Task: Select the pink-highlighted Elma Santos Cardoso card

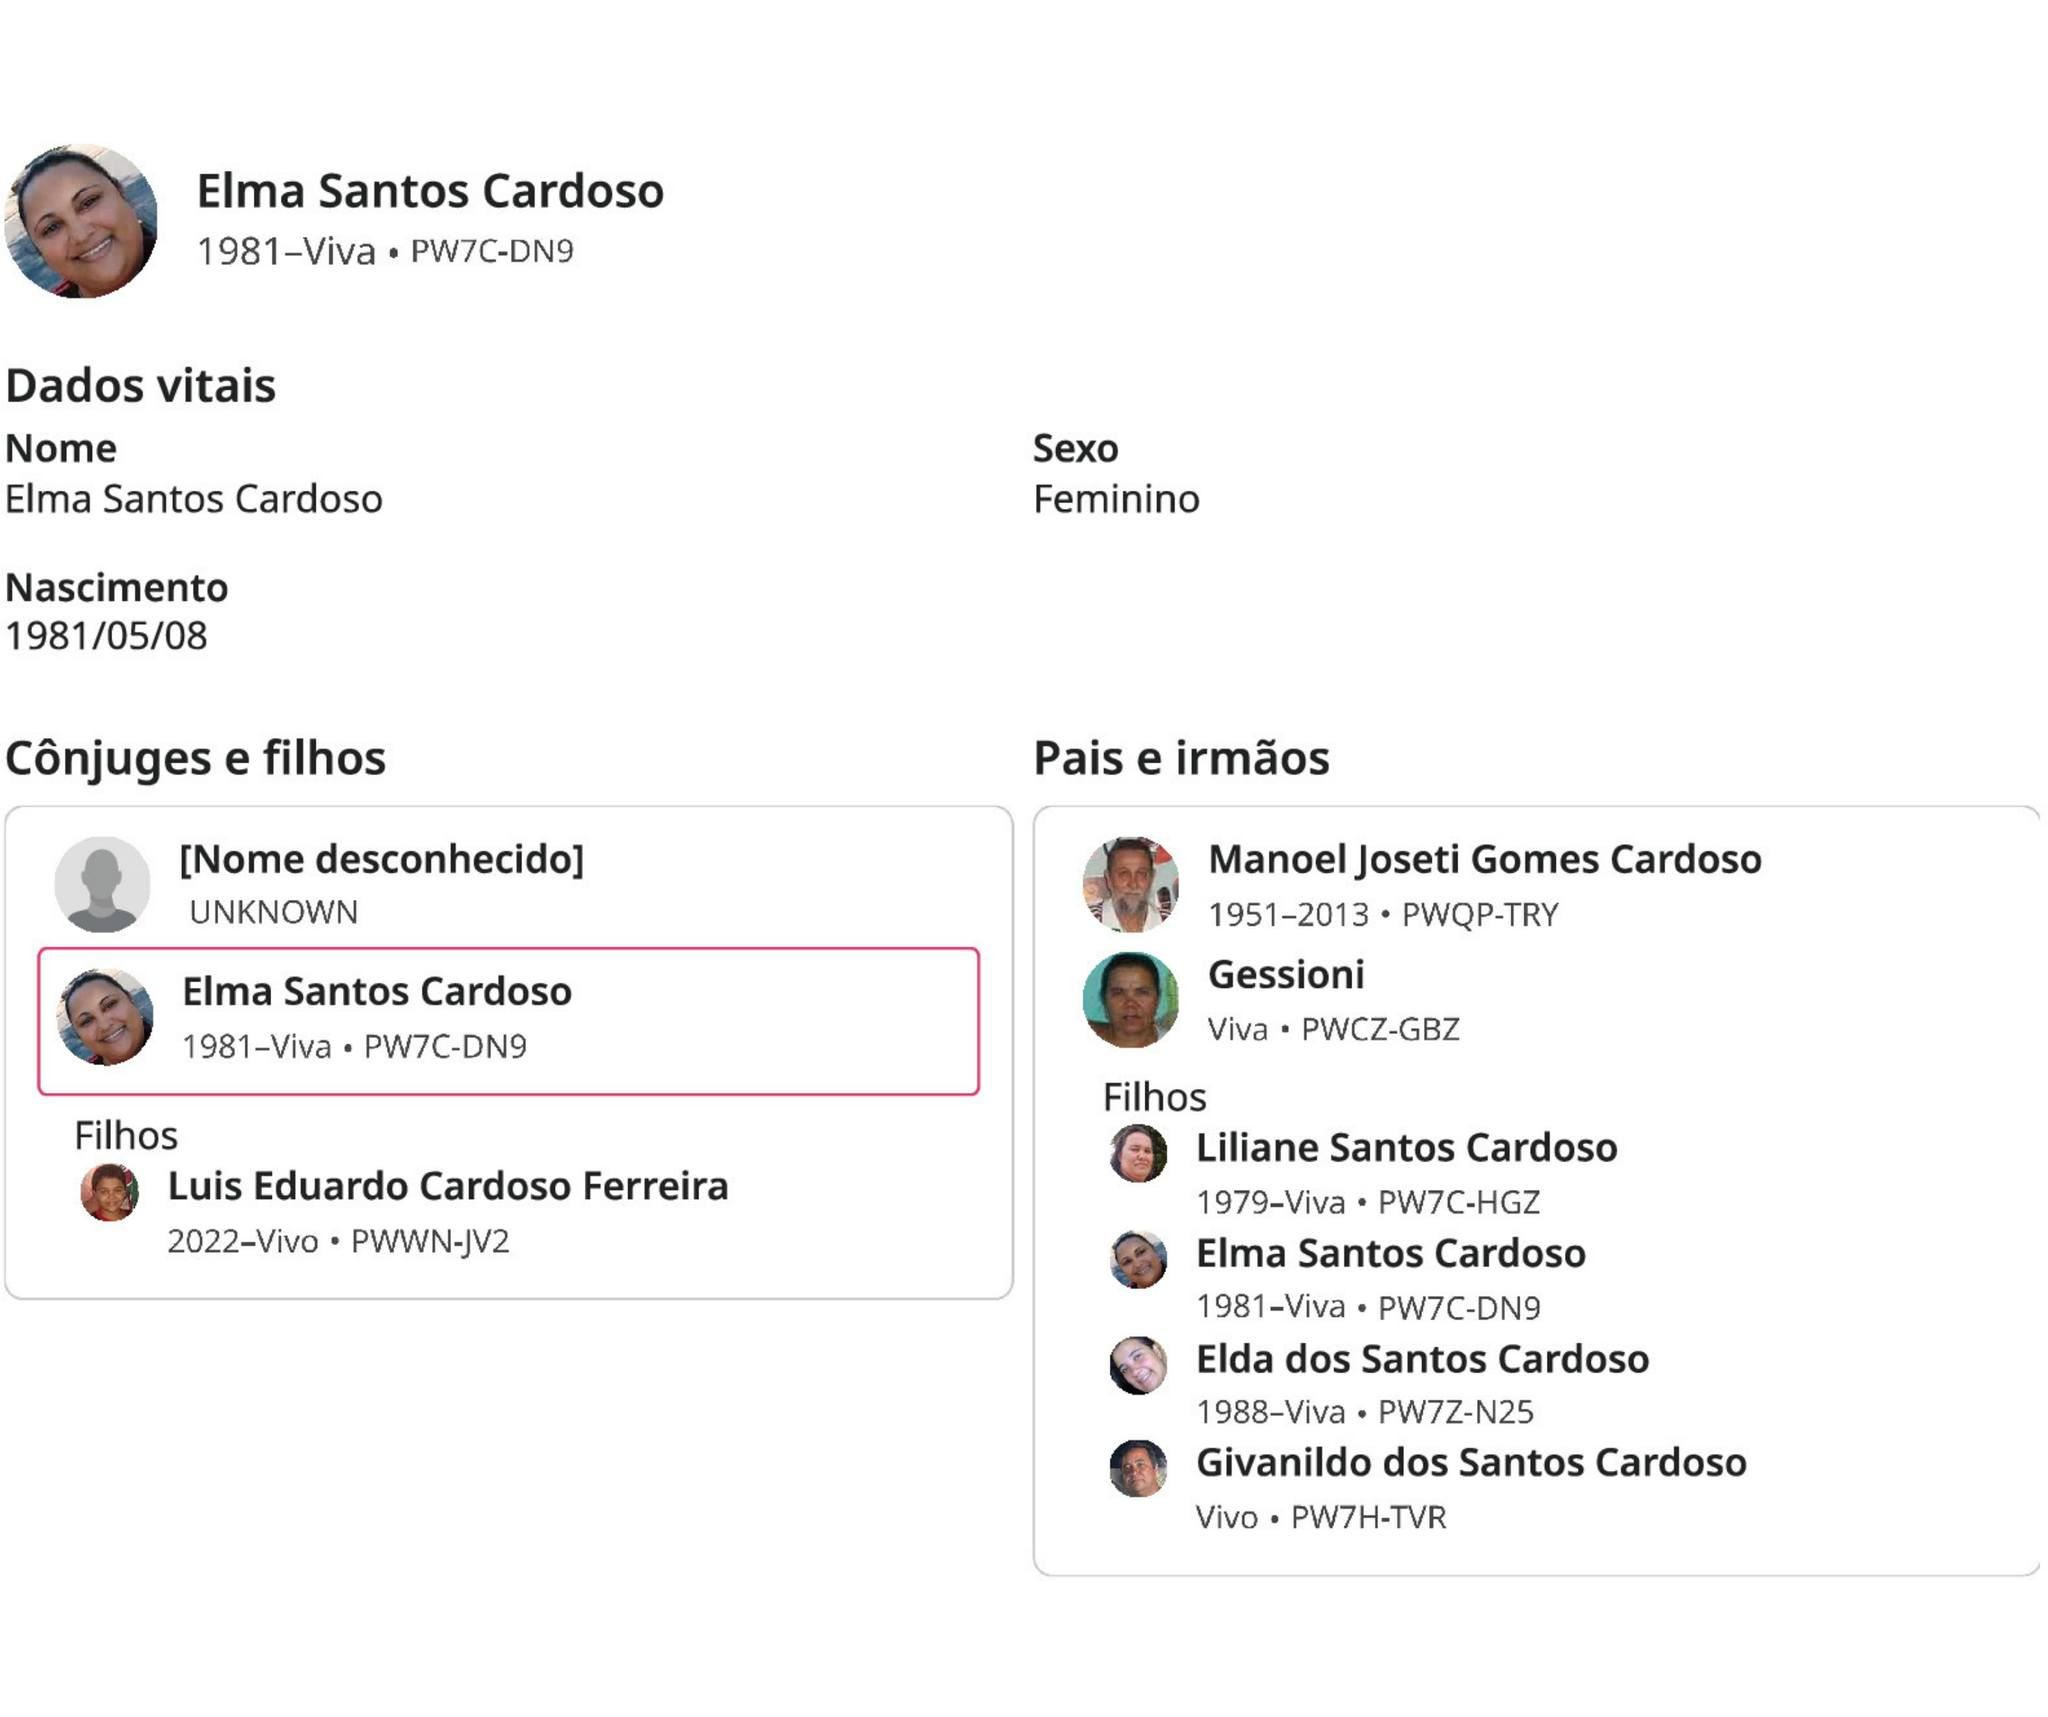Action: point(508,1021)
